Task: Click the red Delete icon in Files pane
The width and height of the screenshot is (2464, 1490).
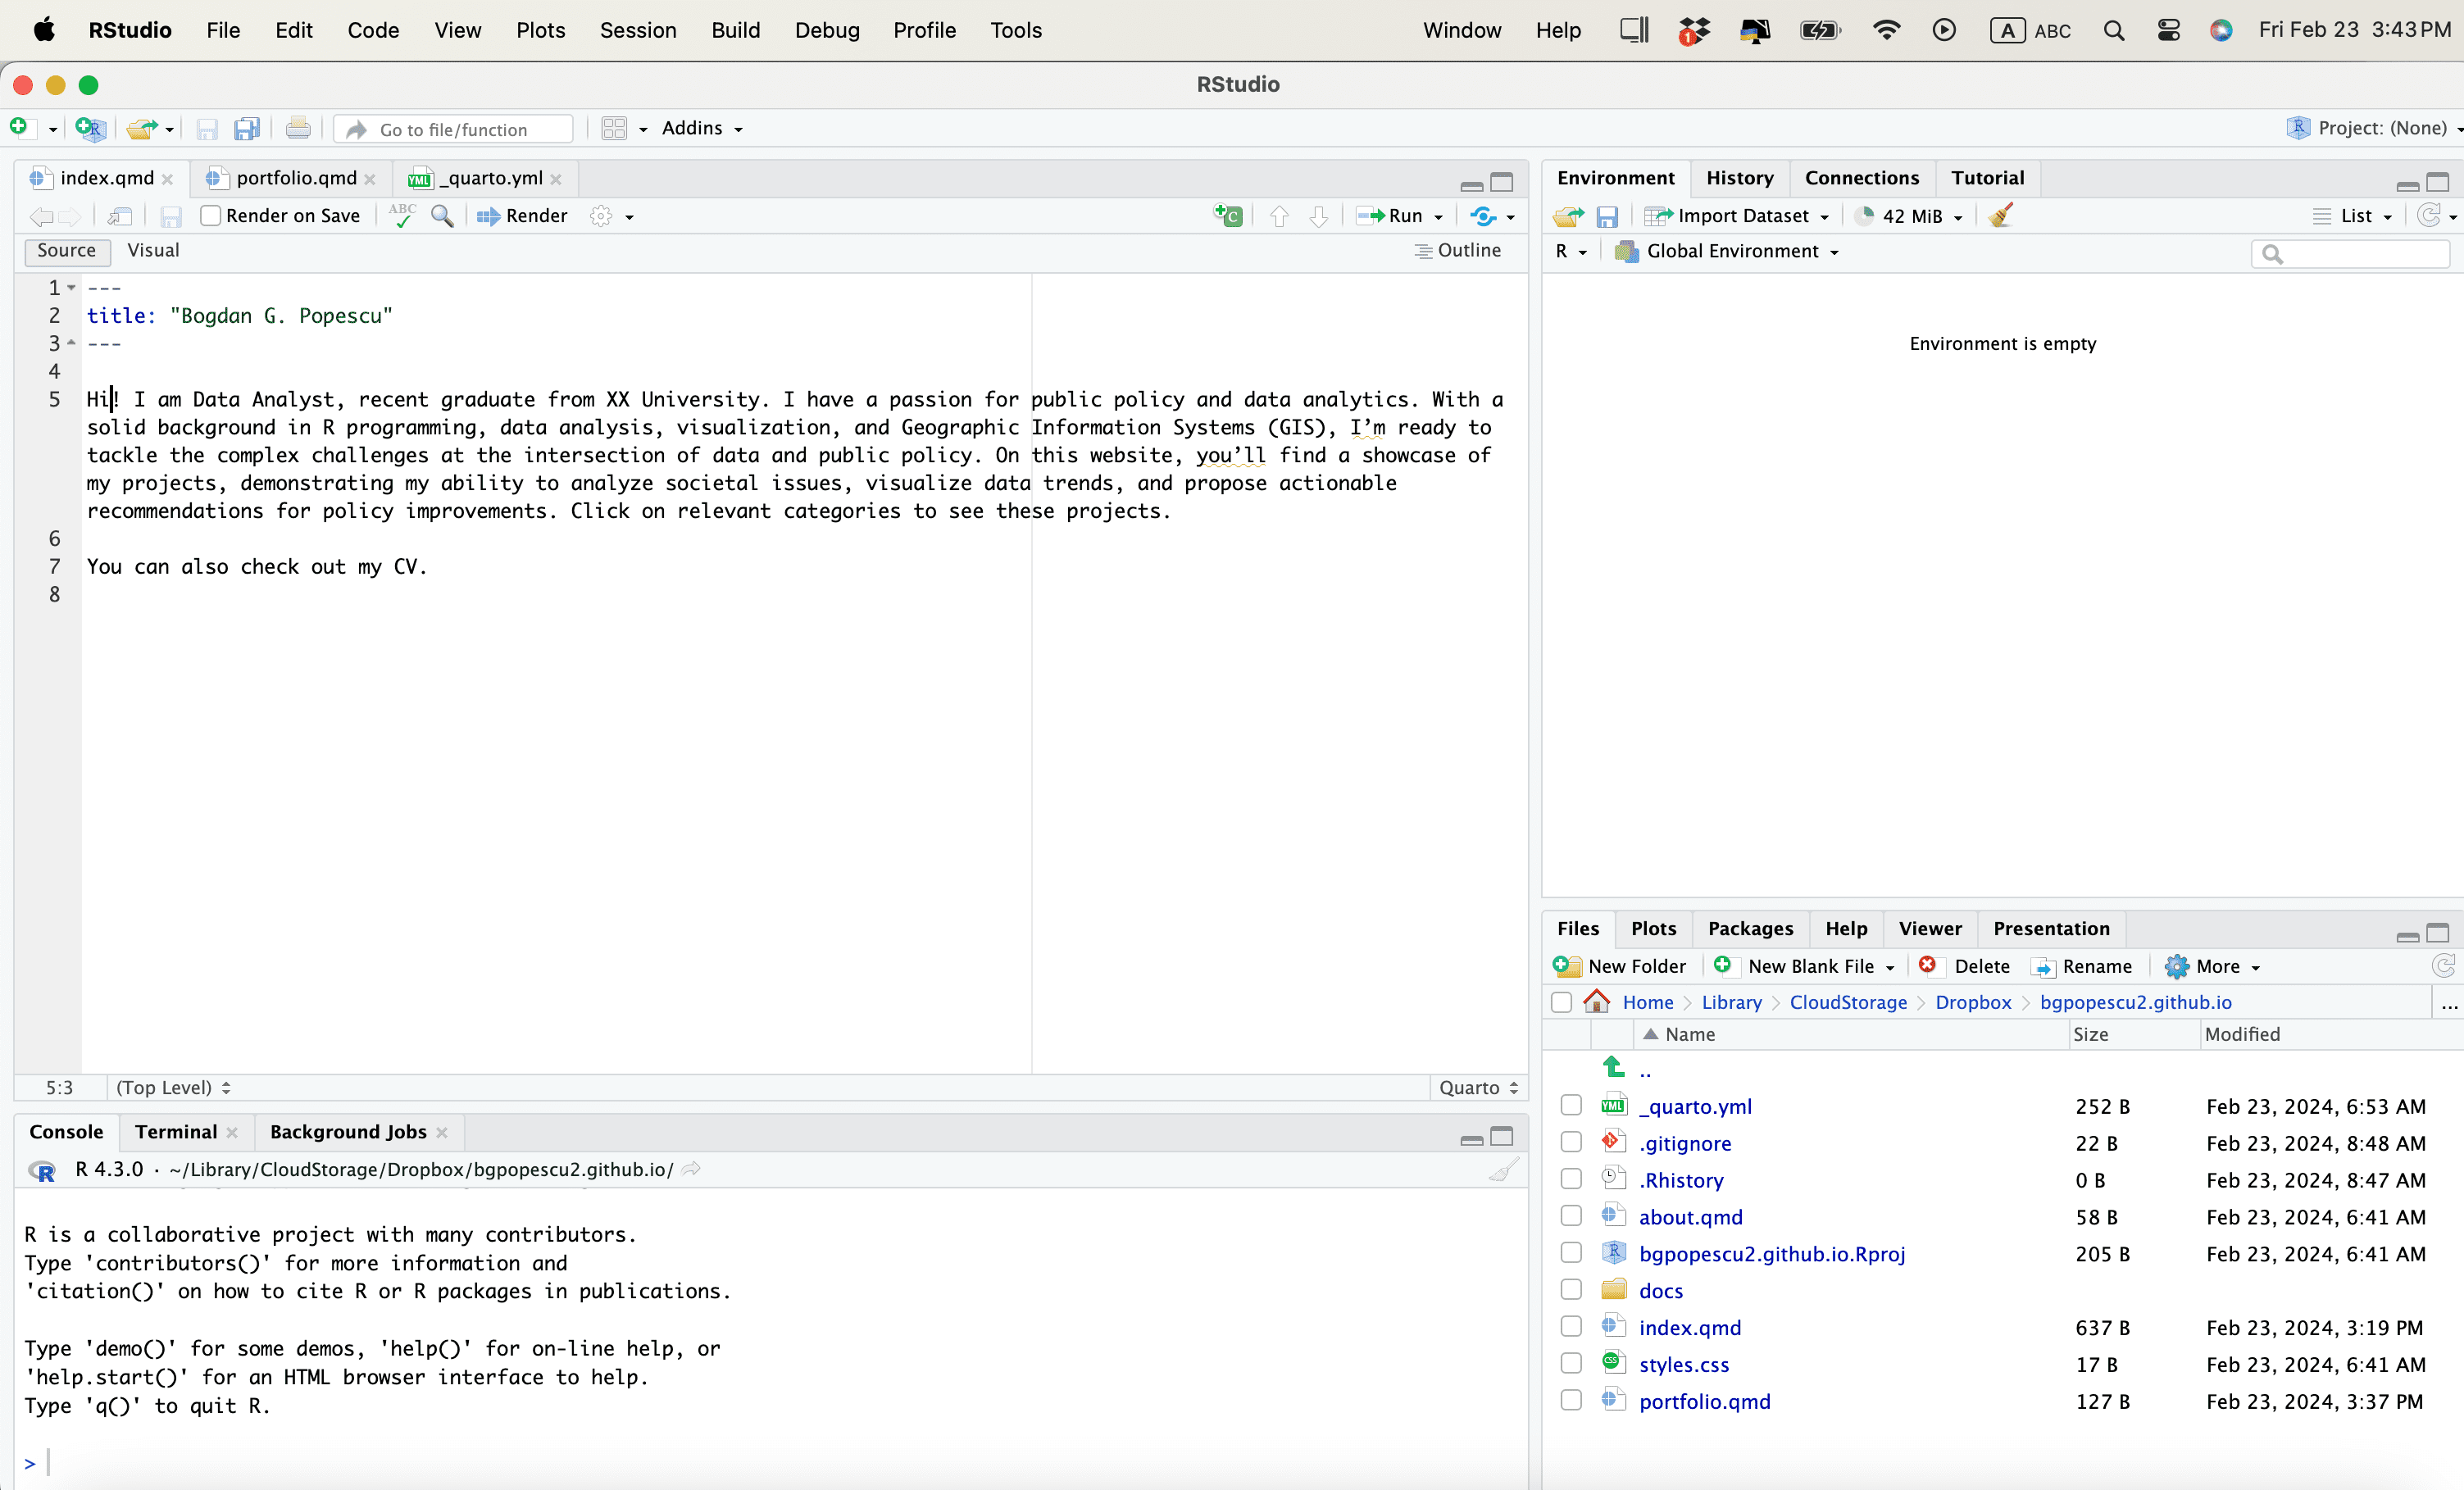Action: coord(1927,966)
